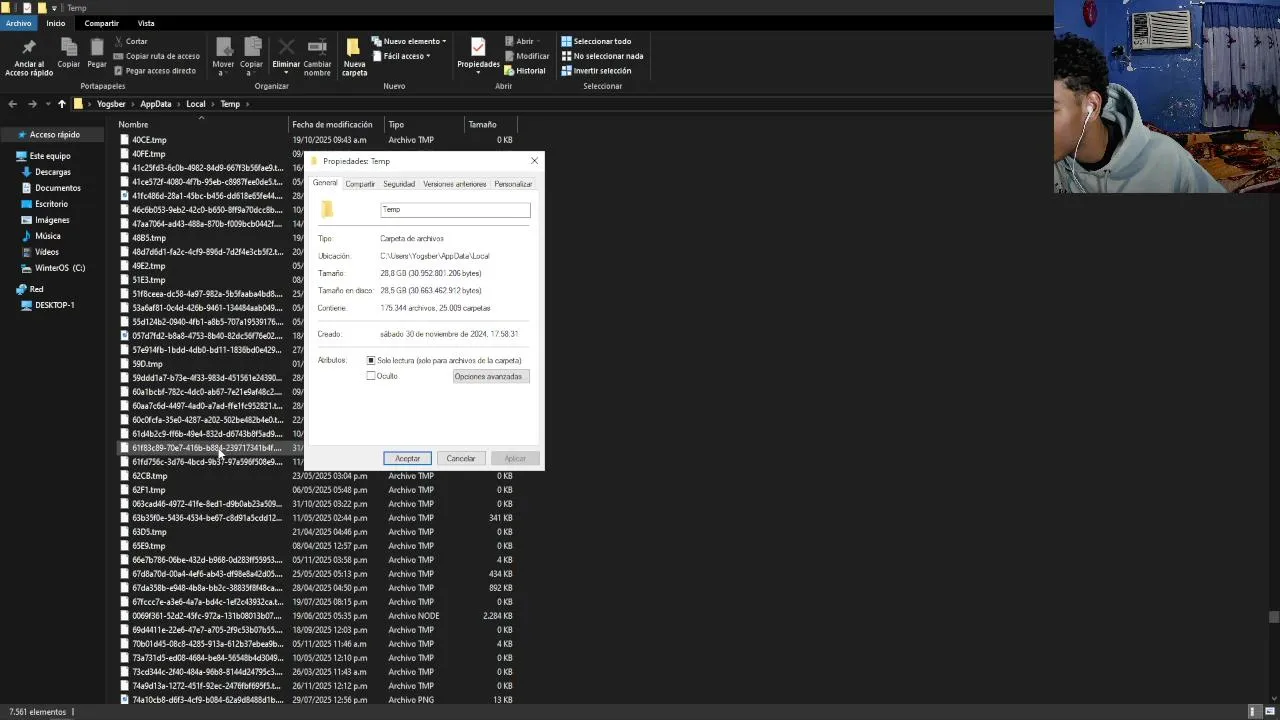The height and width of the screenshot is (720, 1280).
Task: Click Cancelar in the Propiedades dialog
Action: [x=461, y=458]
